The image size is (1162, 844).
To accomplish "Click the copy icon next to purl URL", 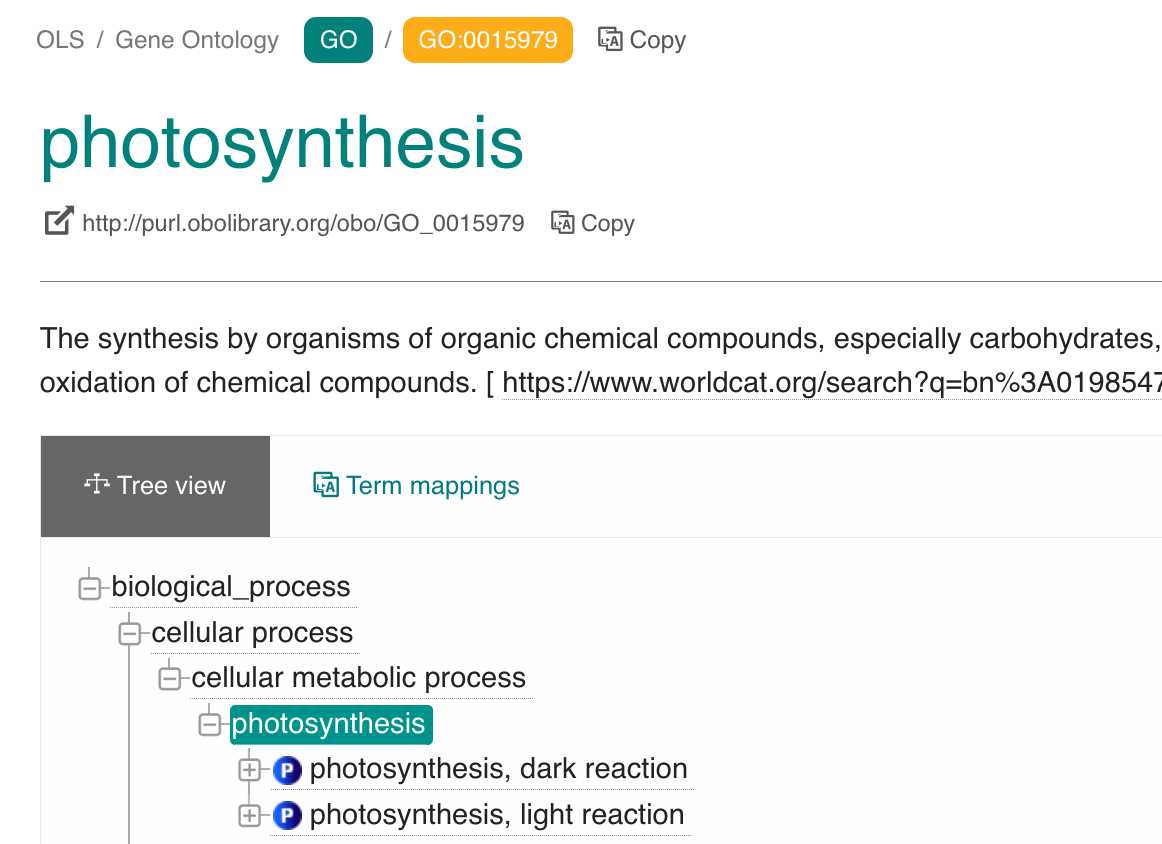I will (x=562, y=222).
